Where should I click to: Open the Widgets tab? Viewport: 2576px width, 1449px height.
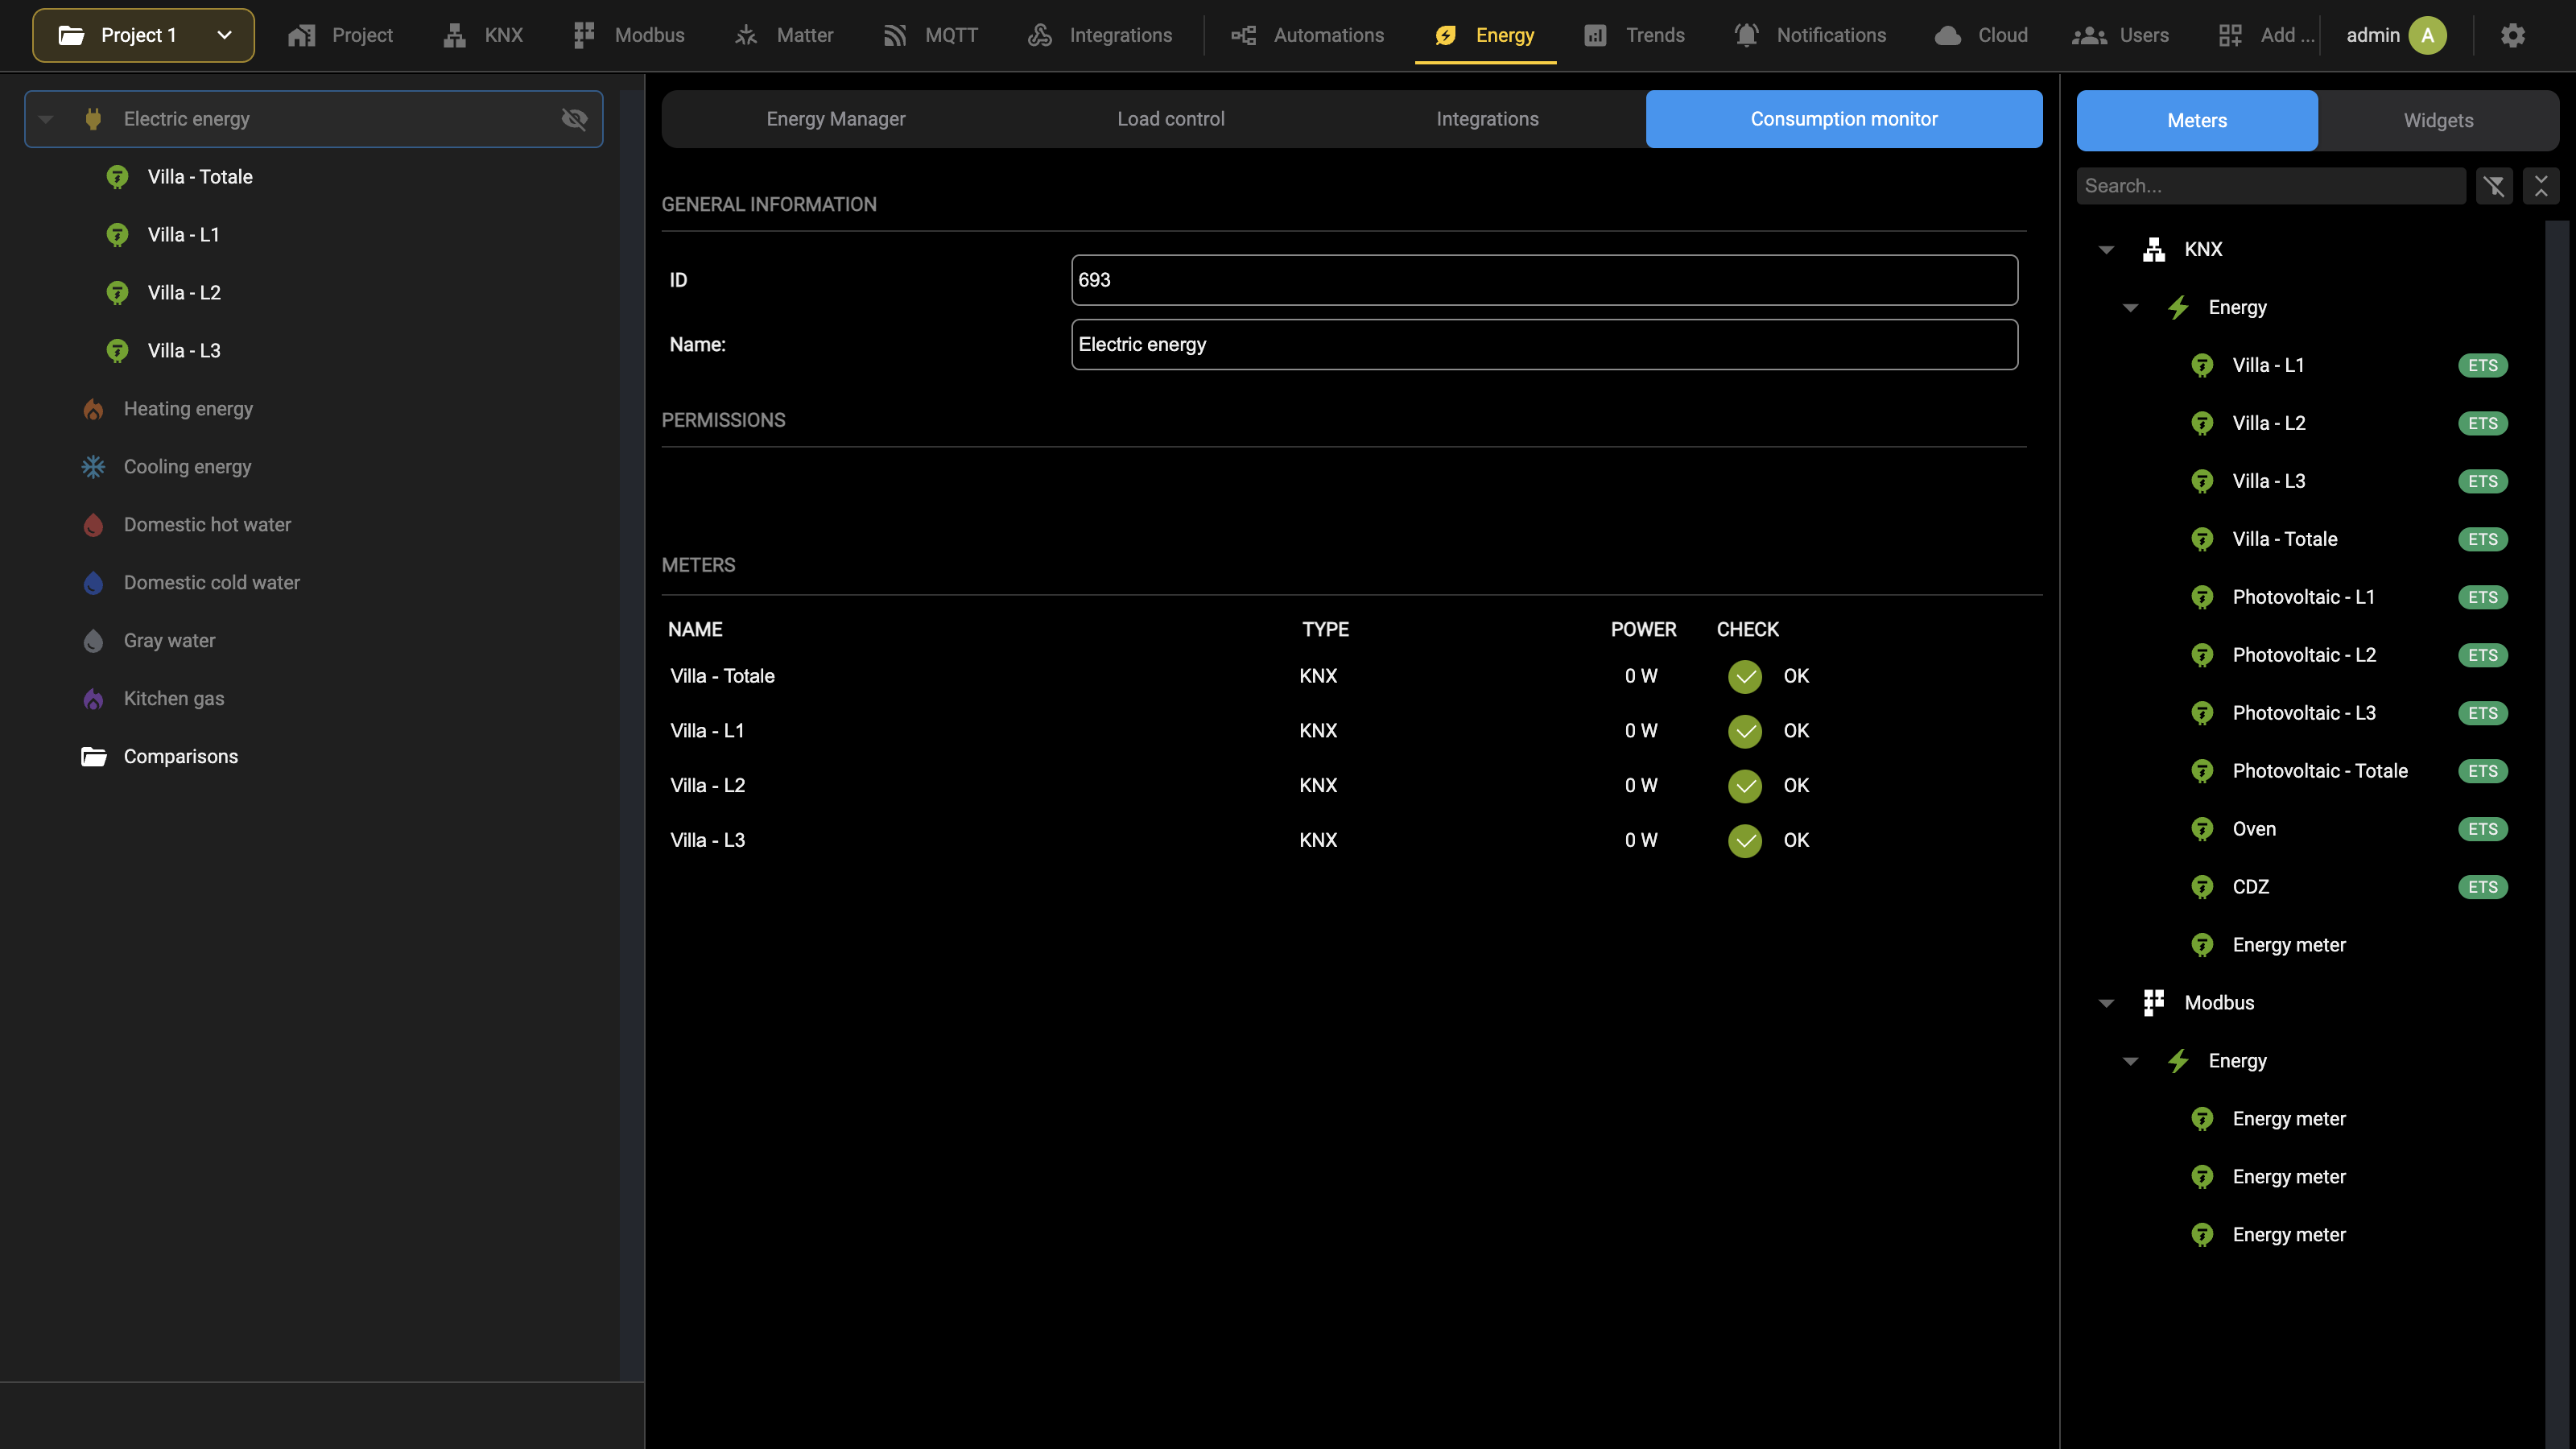pyautogui.click(x=2438, y=120)
